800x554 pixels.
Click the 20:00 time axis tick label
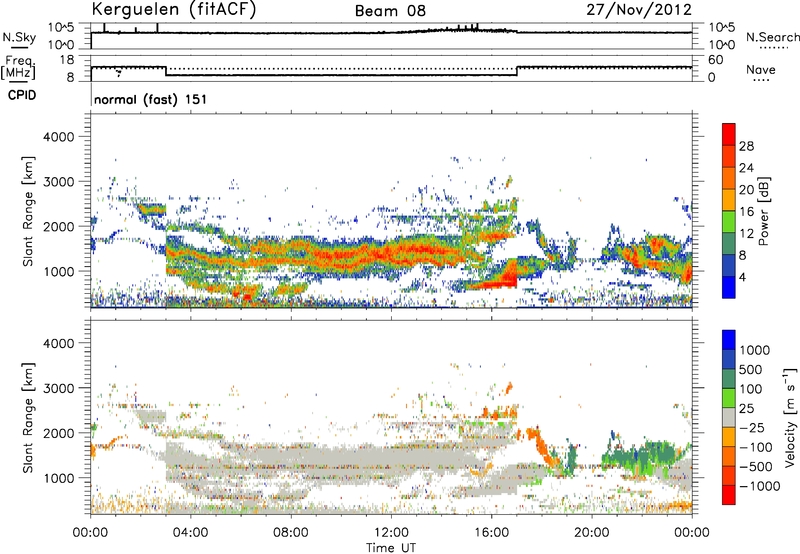(x=591, y=533)
